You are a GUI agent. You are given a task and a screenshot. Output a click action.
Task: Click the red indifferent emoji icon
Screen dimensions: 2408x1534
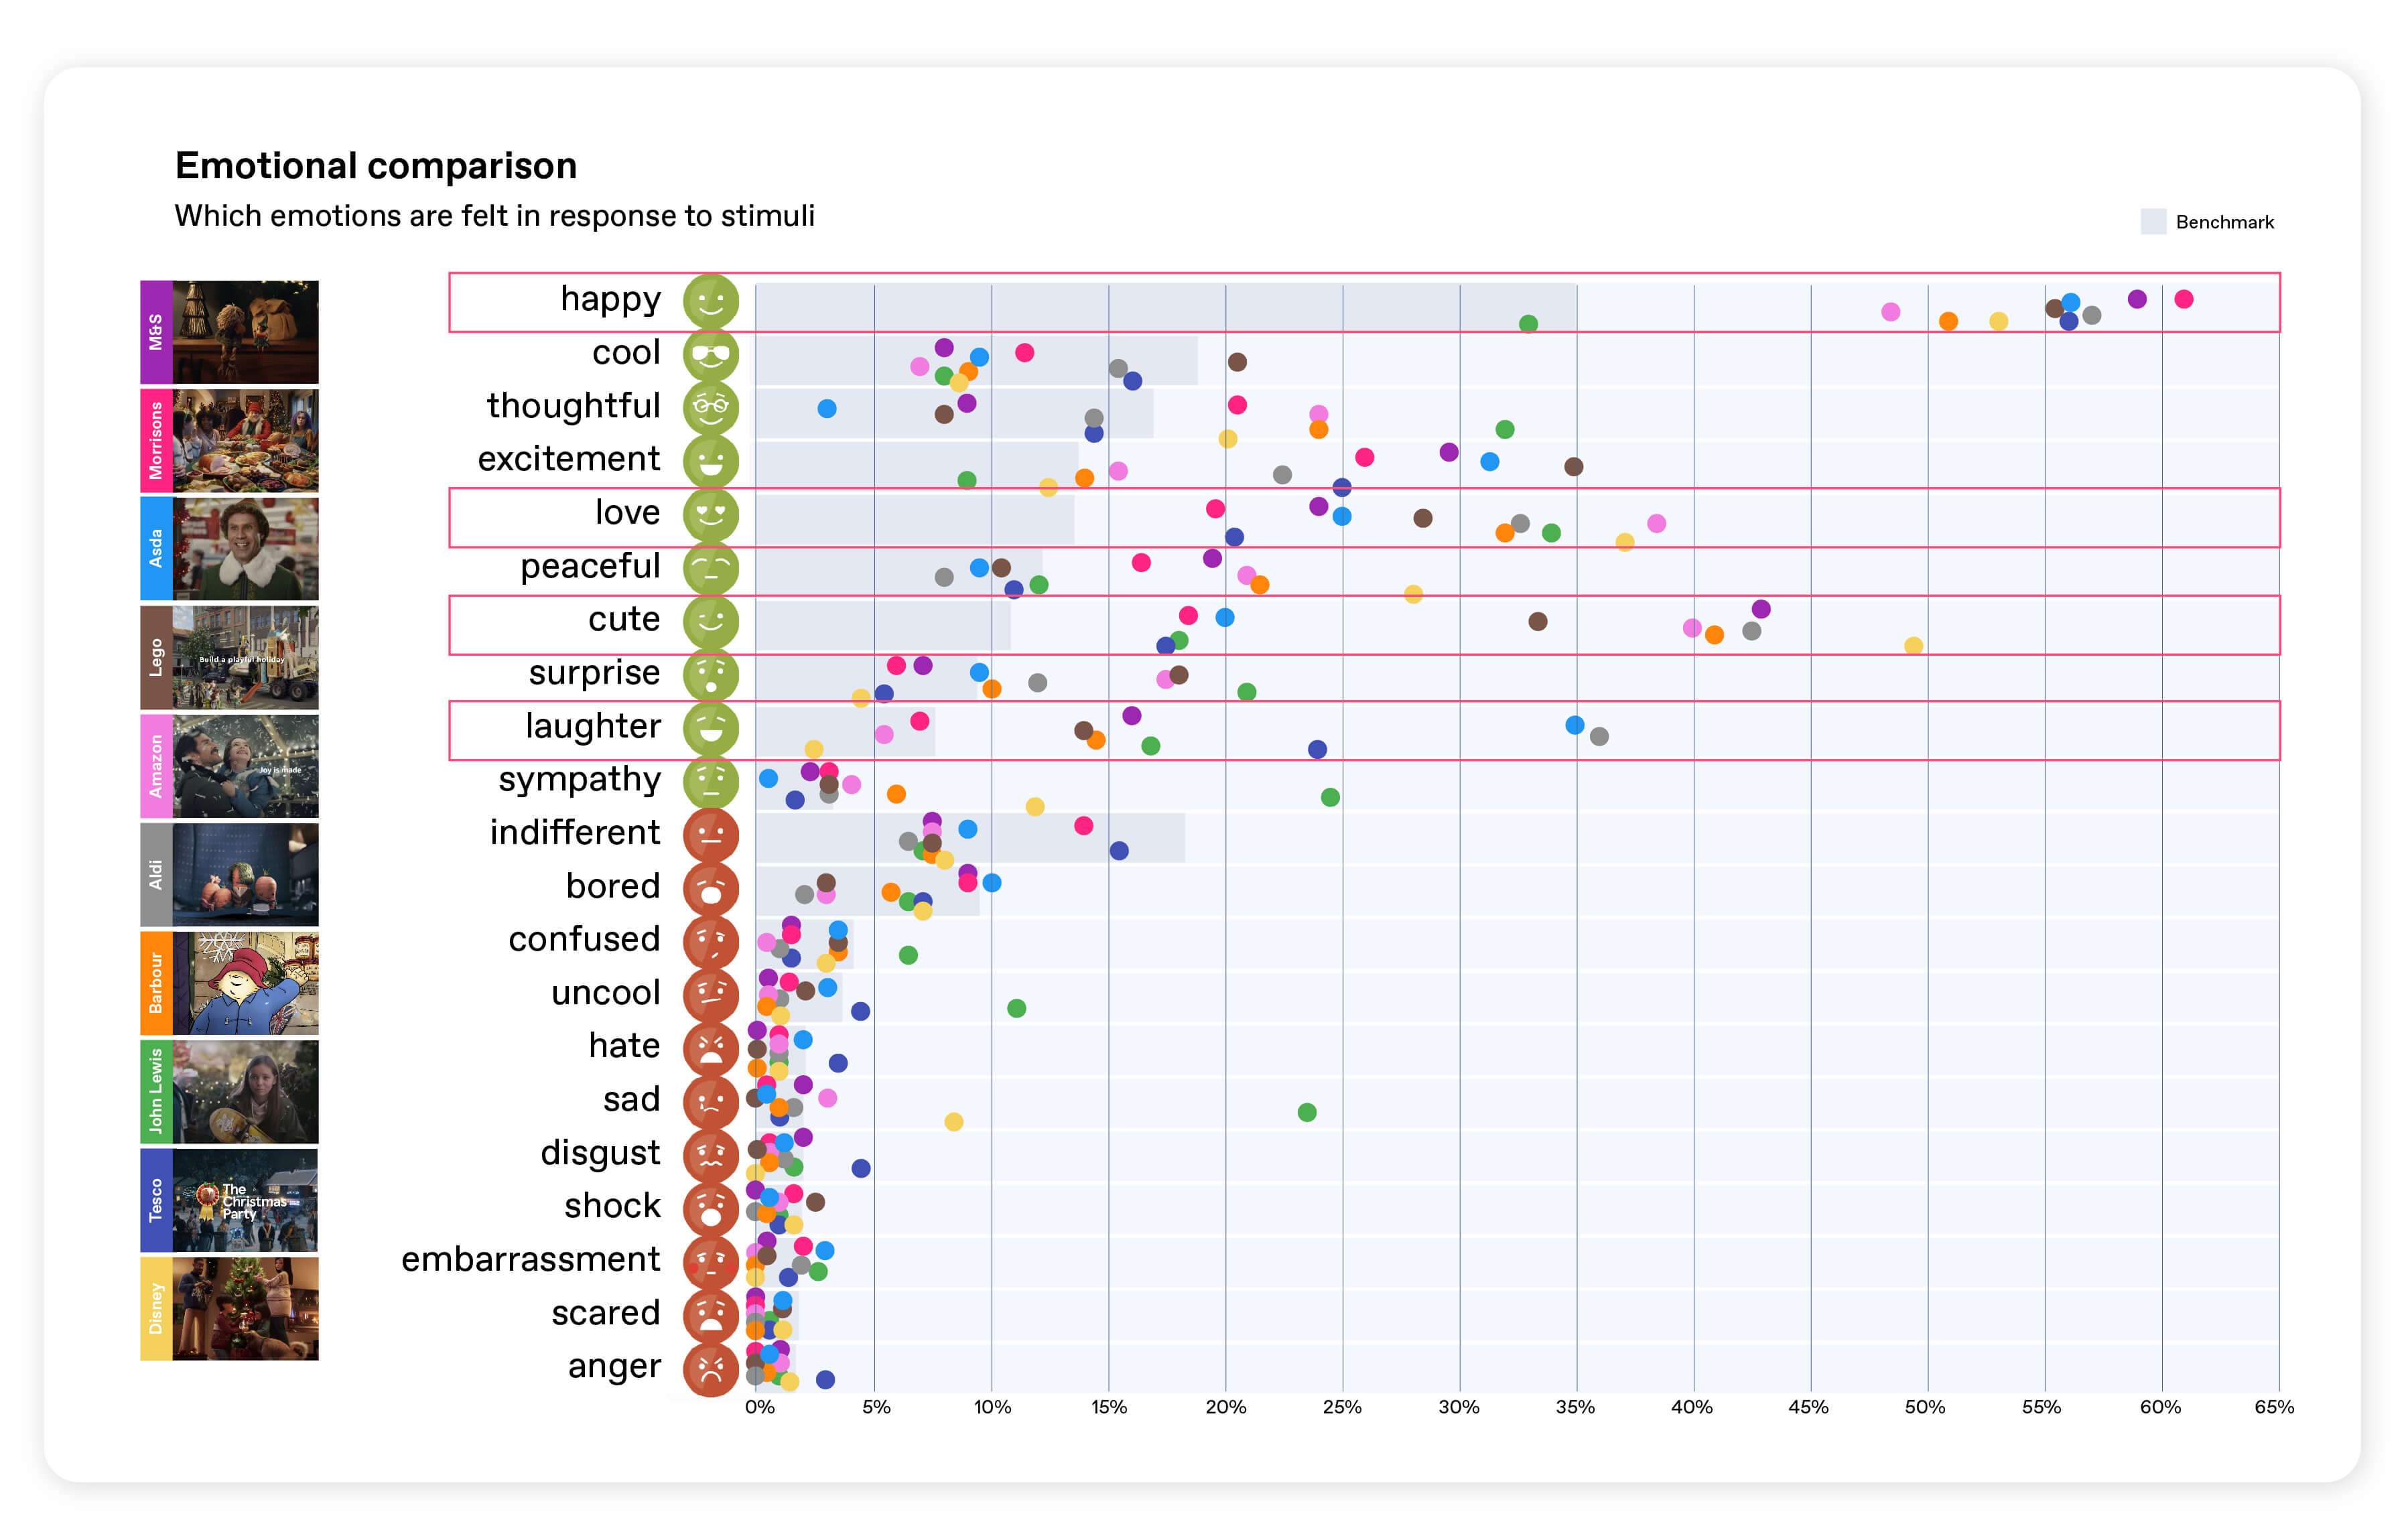click(710, 834)
